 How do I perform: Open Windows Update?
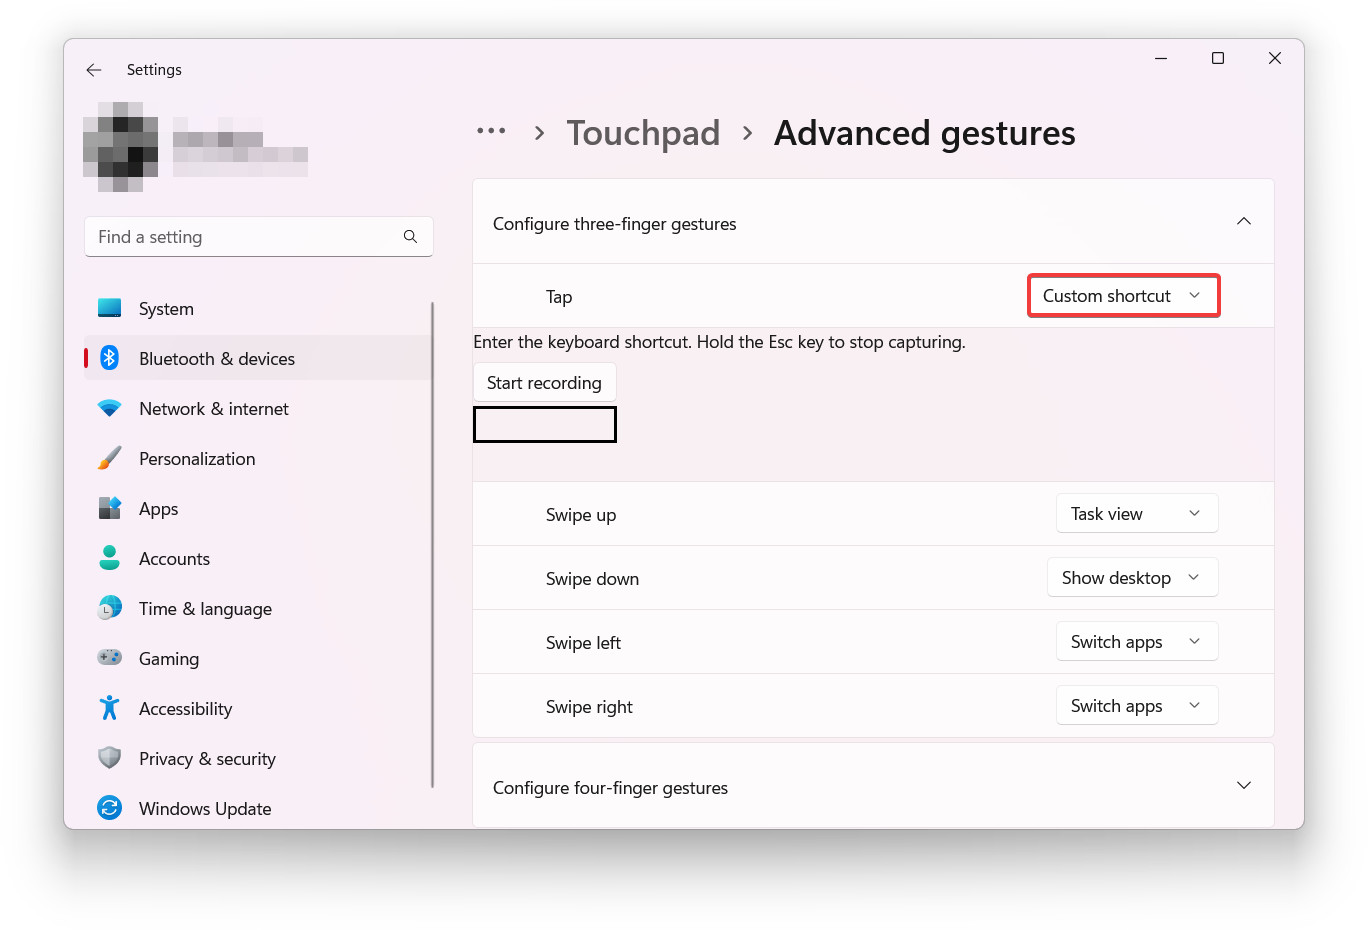[x=110, y=808]
